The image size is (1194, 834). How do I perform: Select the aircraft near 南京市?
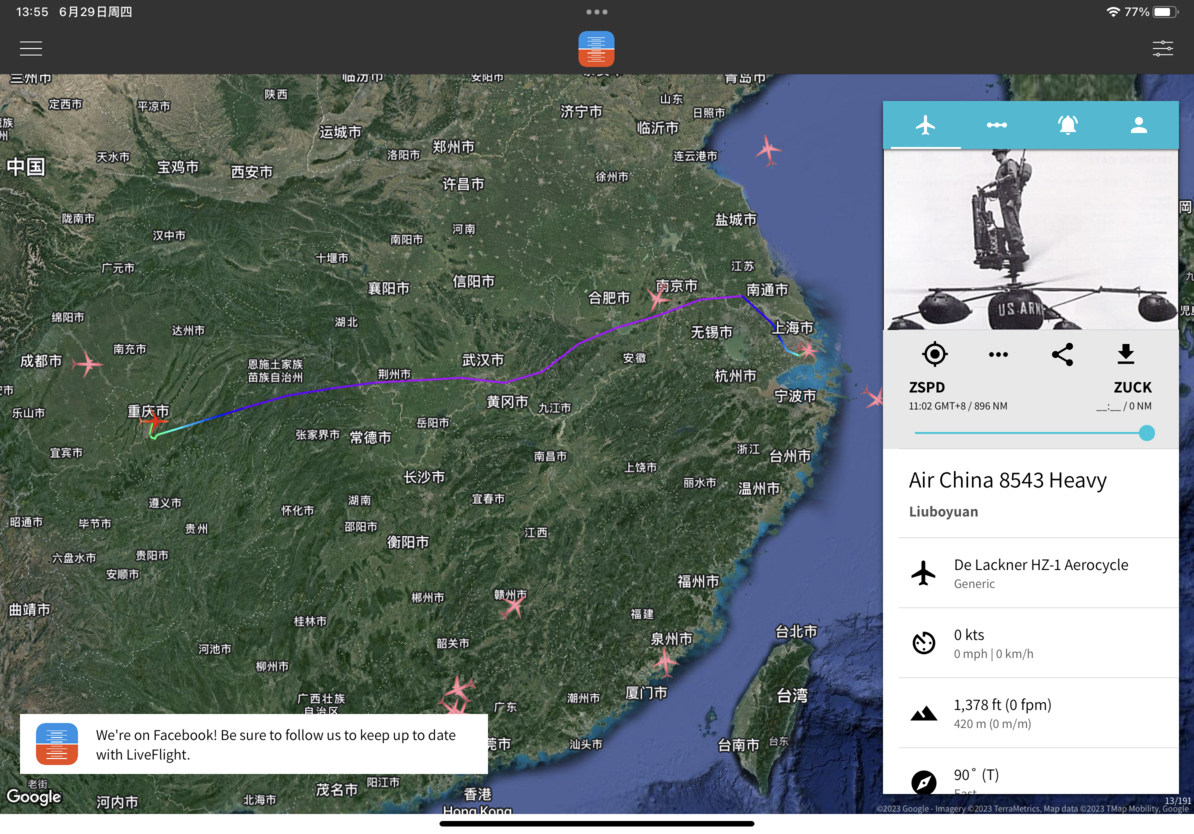click(x=657, y=296)
